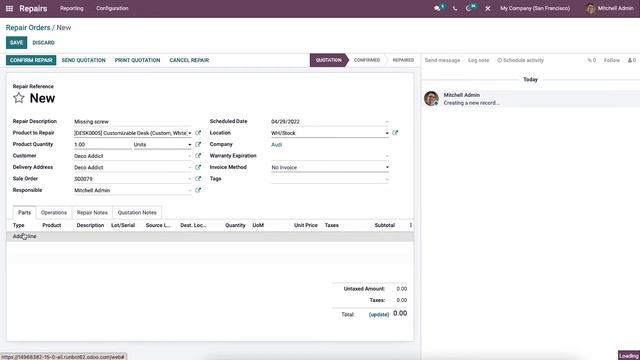Viewport: 640px width, 360px height.
Task: Click Add a line in Parts
Action: click(24, 236)
